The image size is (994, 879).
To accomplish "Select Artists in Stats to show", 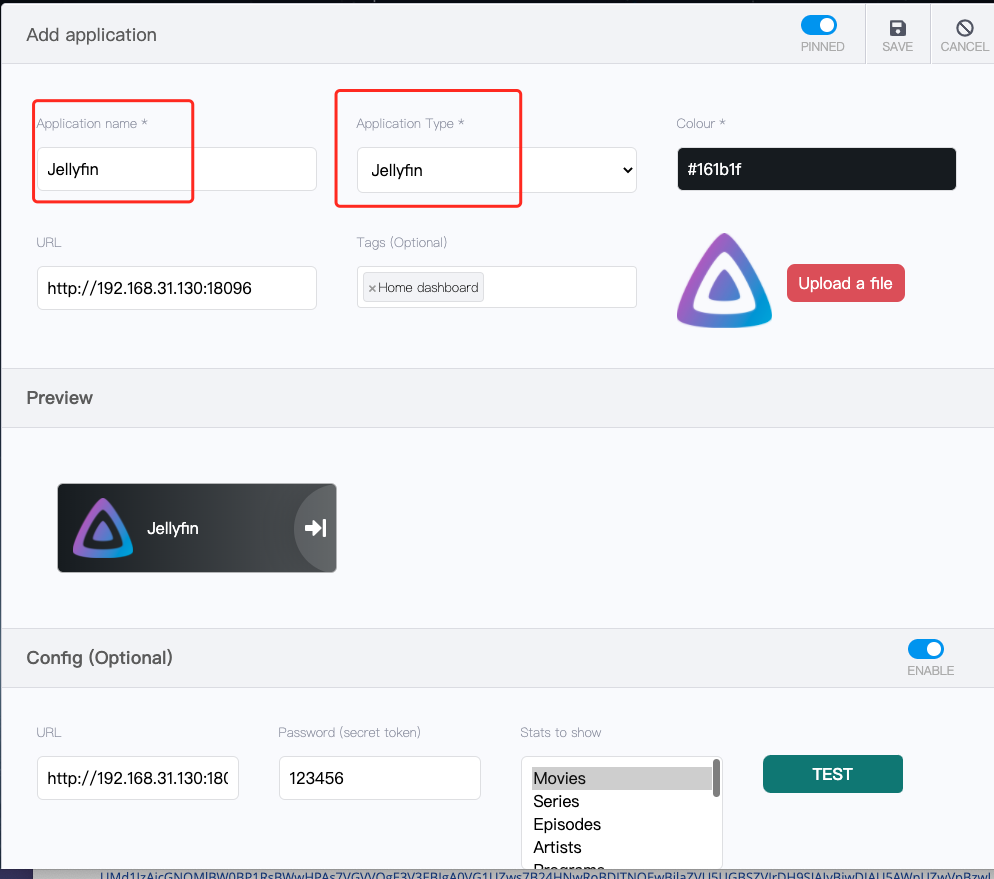I will tap(621, 847).
